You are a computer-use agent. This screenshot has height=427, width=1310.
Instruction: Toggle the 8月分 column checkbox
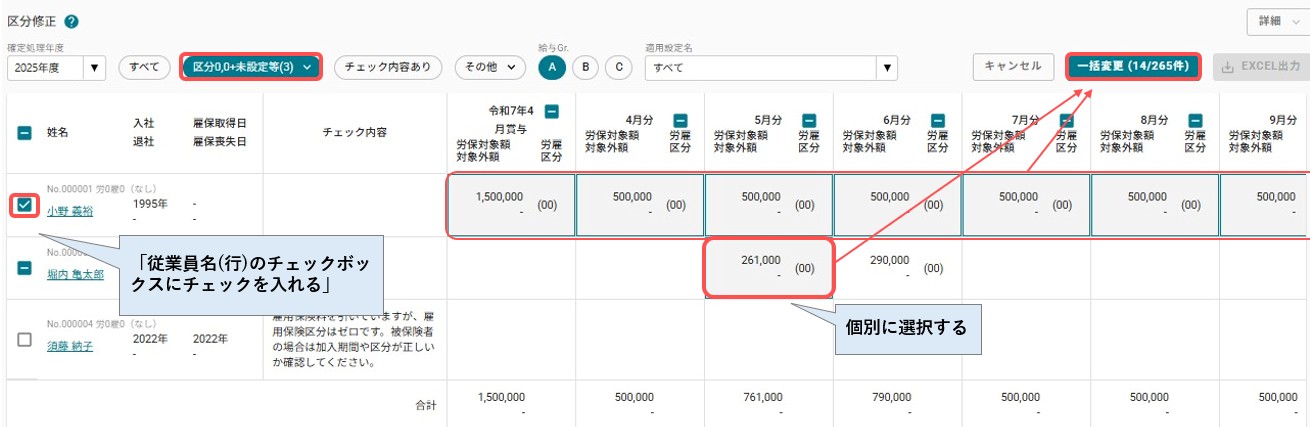point(1196,119)
